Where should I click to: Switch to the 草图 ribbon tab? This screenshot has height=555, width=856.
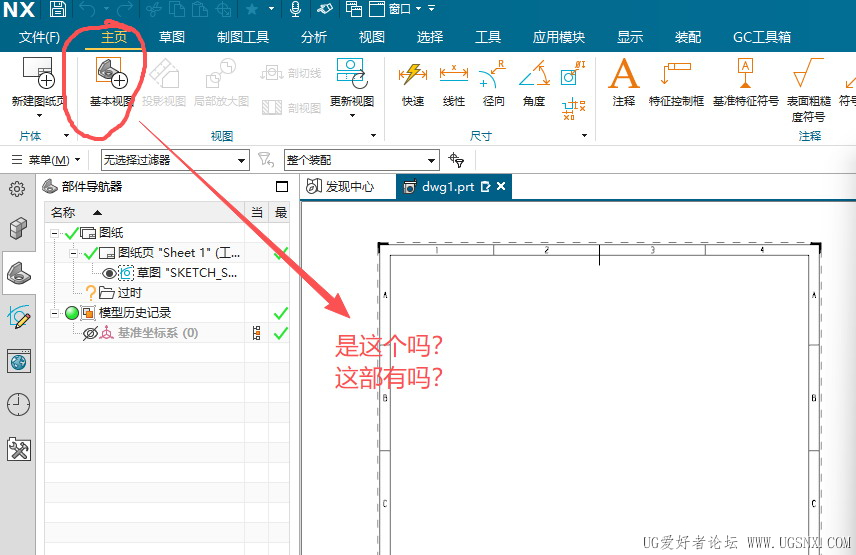[x=171, y=37]
